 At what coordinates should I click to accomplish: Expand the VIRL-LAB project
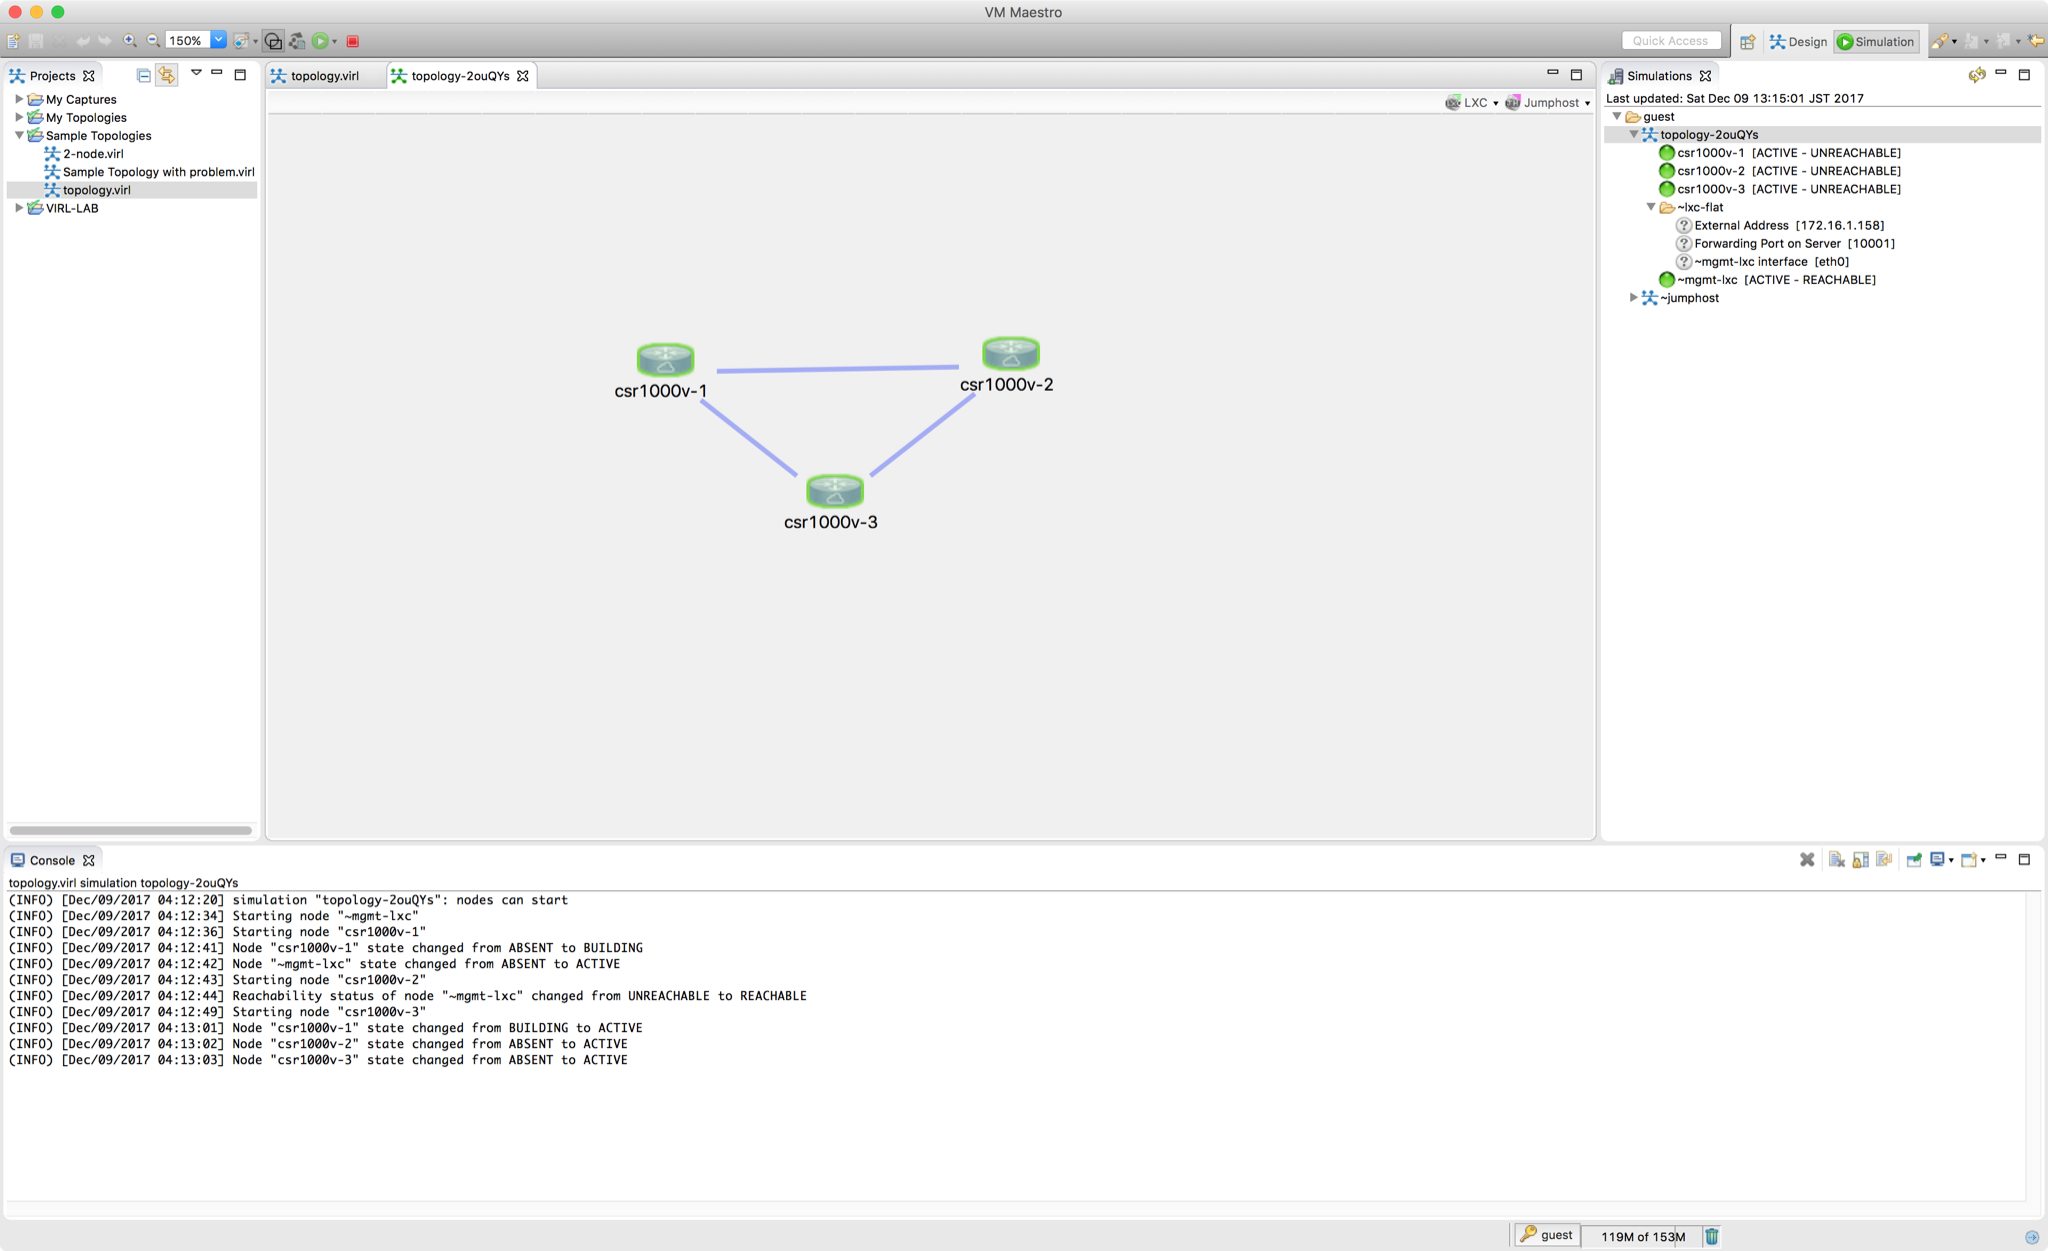click(19, 208)
